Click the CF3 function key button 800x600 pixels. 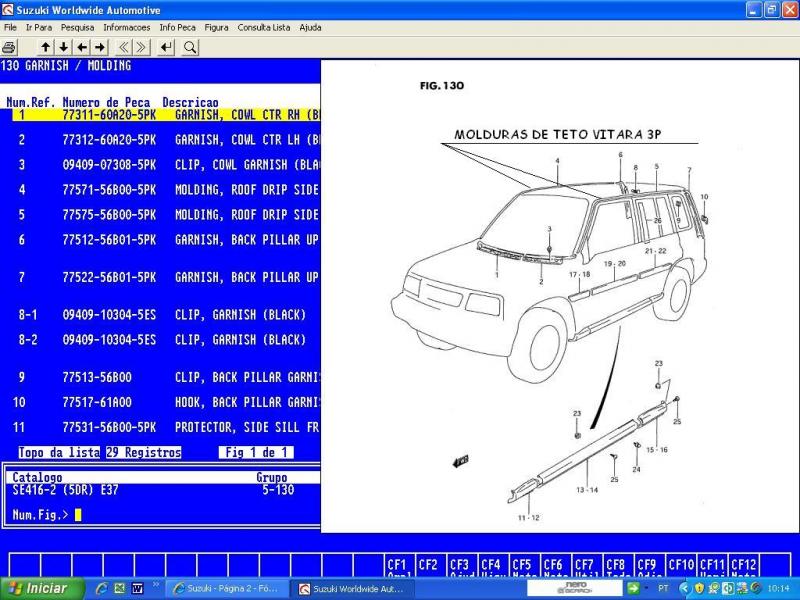point(461,566)
